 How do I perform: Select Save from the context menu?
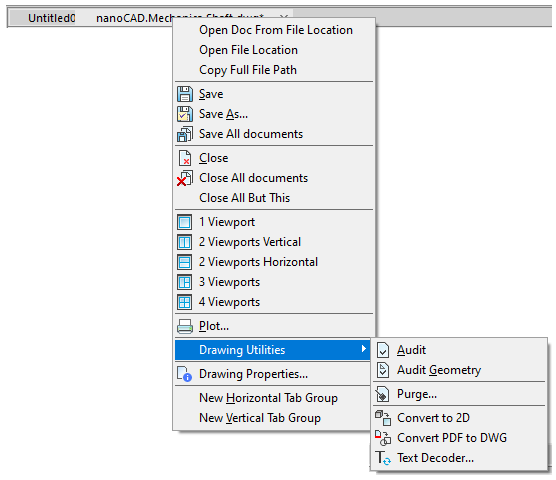(274, 94)
